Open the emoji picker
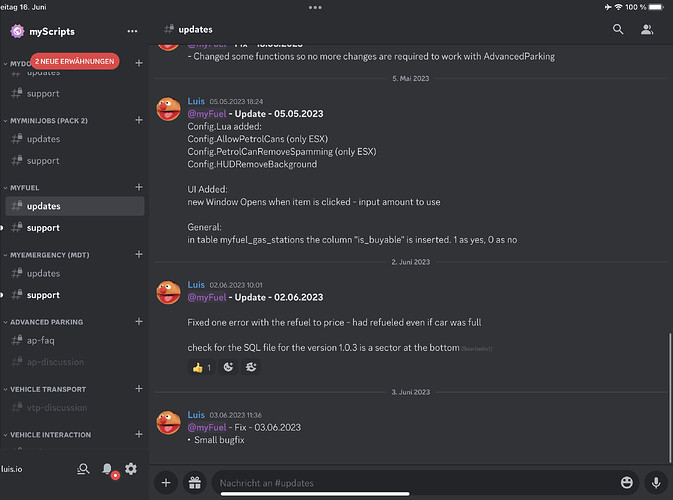This screenshot has width=673, height=500. (626, 482)
